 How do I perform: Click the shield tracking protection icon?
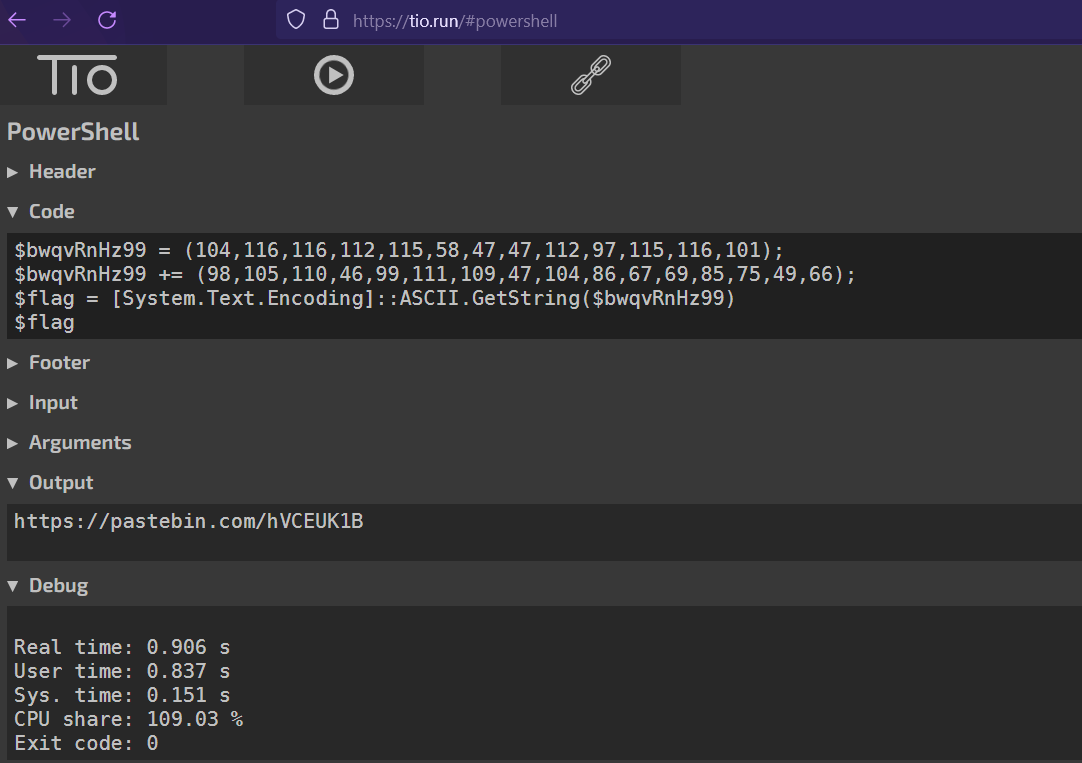(295, 20)
